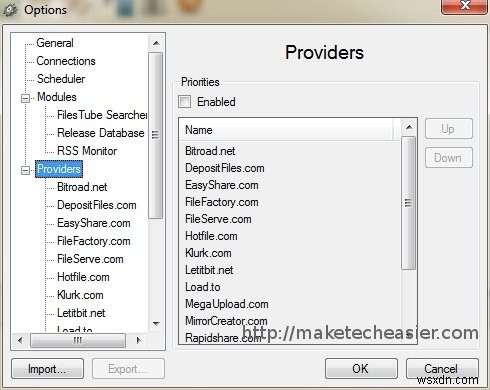490x390 pixels.
Task: Click providers list vertical scrollbar thumb
Action: (409, 203)
